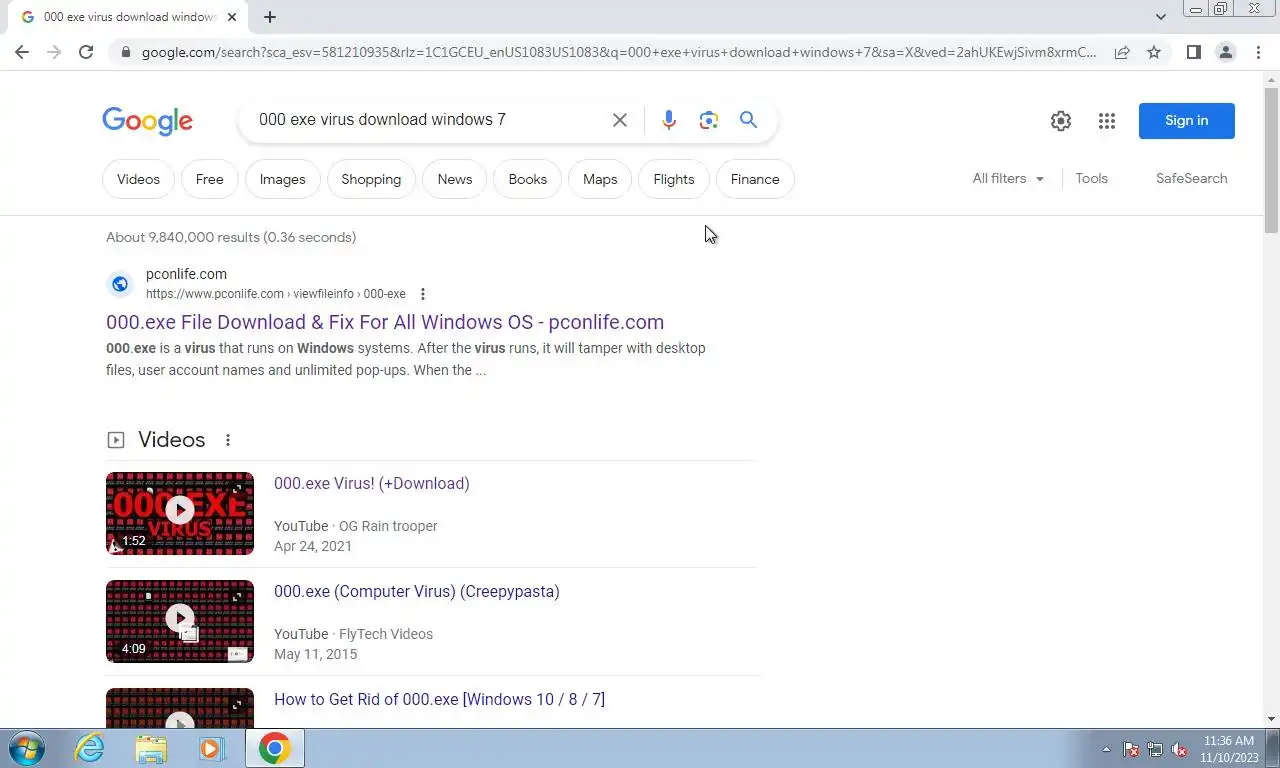Image resolution: width=1280 pixels, height=768 pixels.
Task: Open the Chrome side panel
Action: coord(1193,52)
